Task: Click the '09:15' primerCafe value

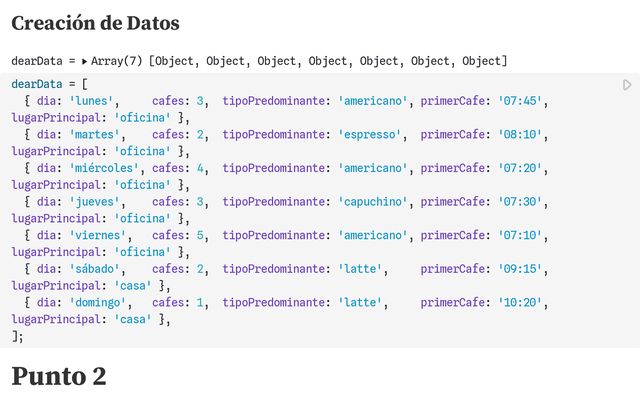Action: click(523, 269)
